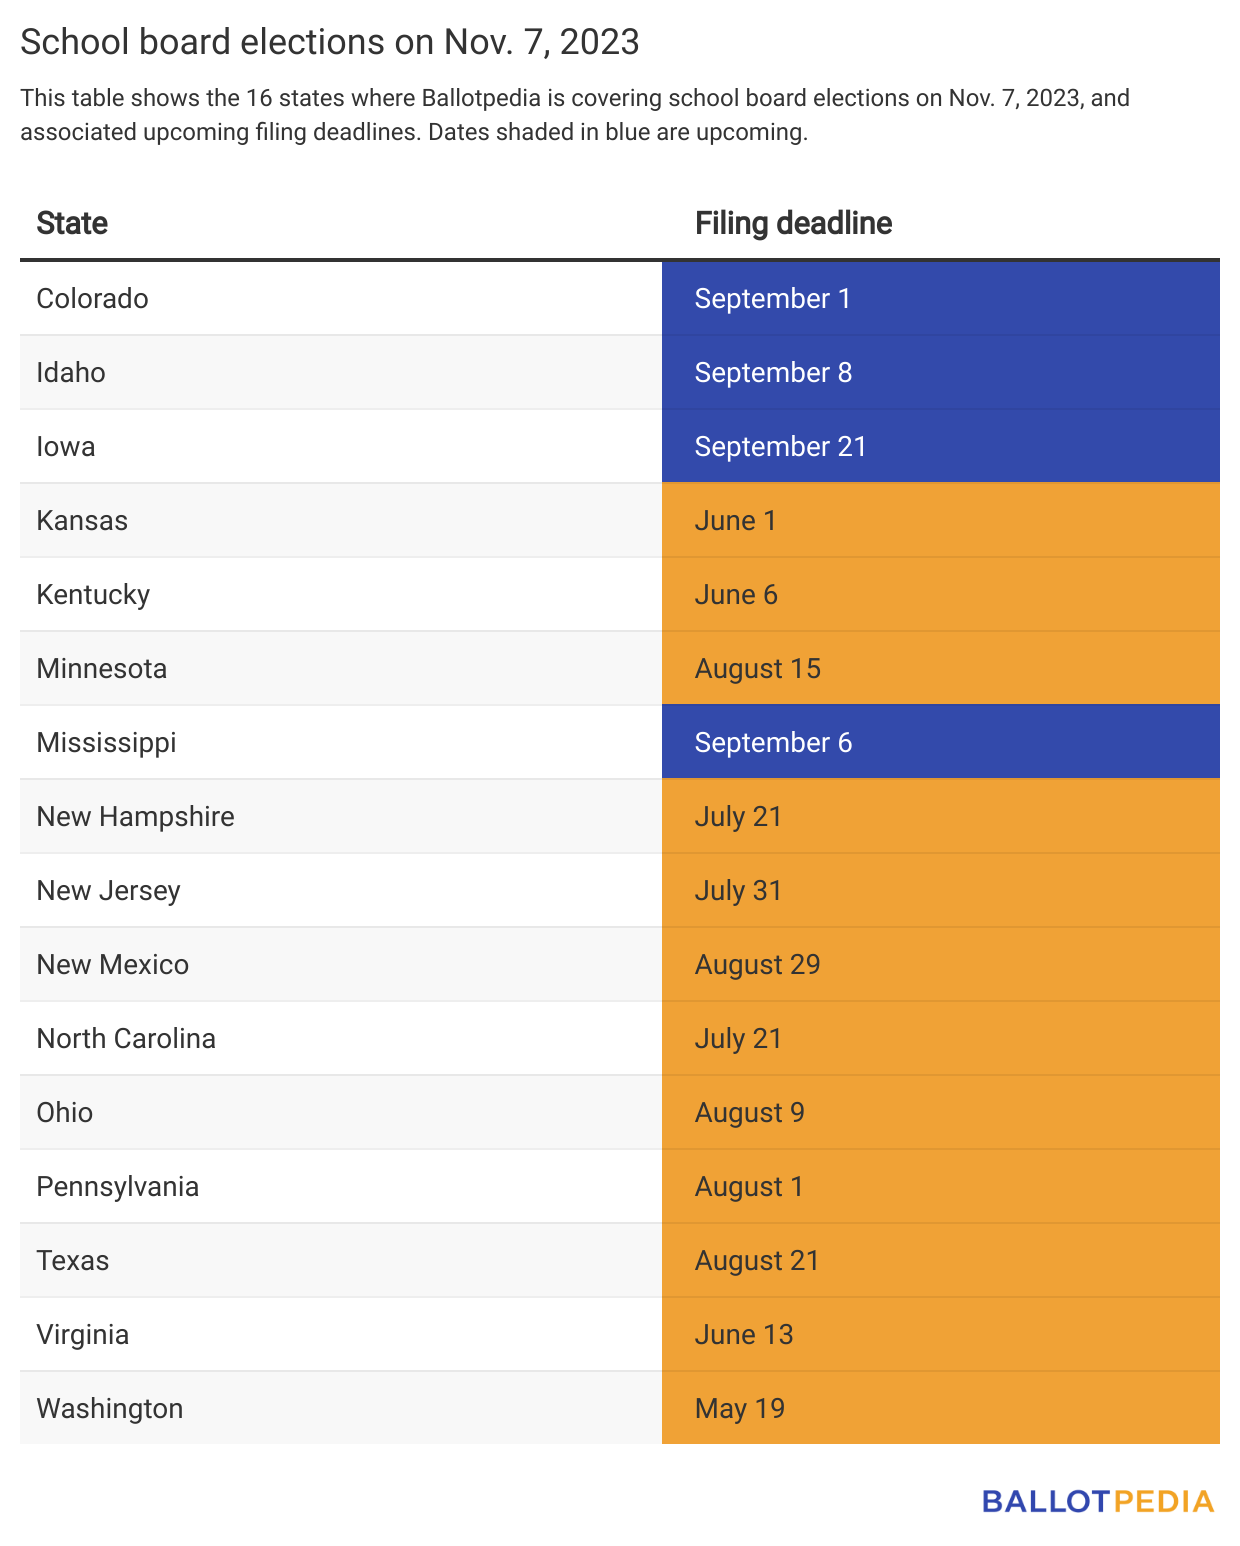The width and height of the screenshot is (1240, 1546).
Task: Select the Colorado row
Action: [620, 298]
